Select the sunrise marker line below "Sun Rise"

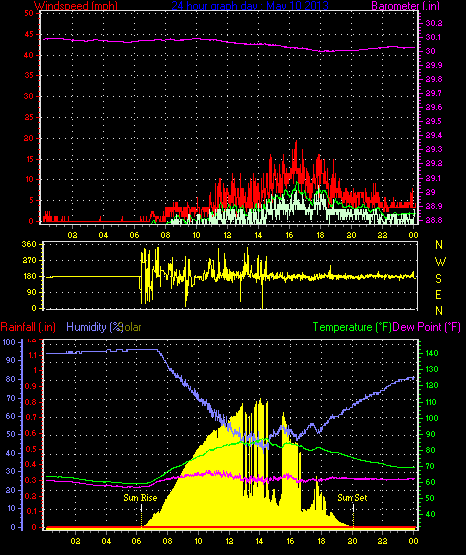pos(142,515)
